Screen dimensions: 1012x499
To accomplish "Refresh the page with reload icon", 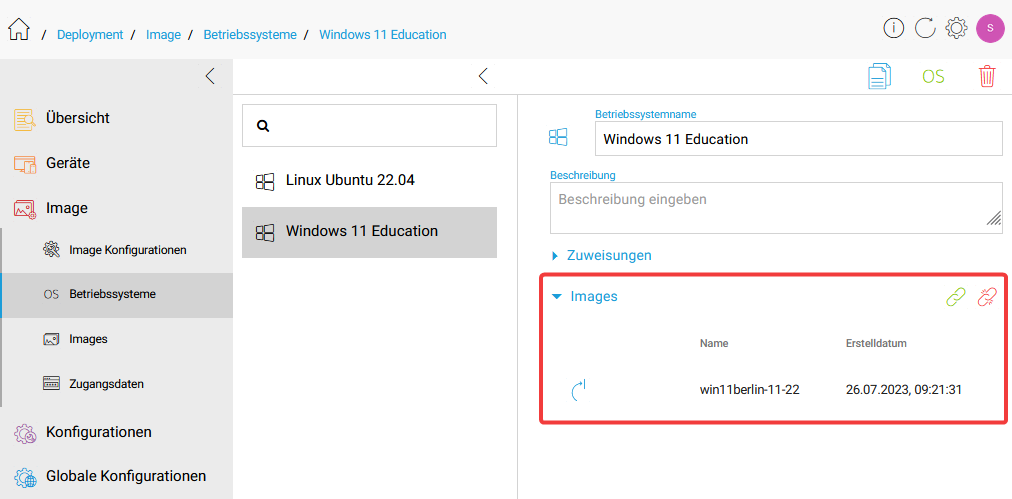I will coord(925,28).
